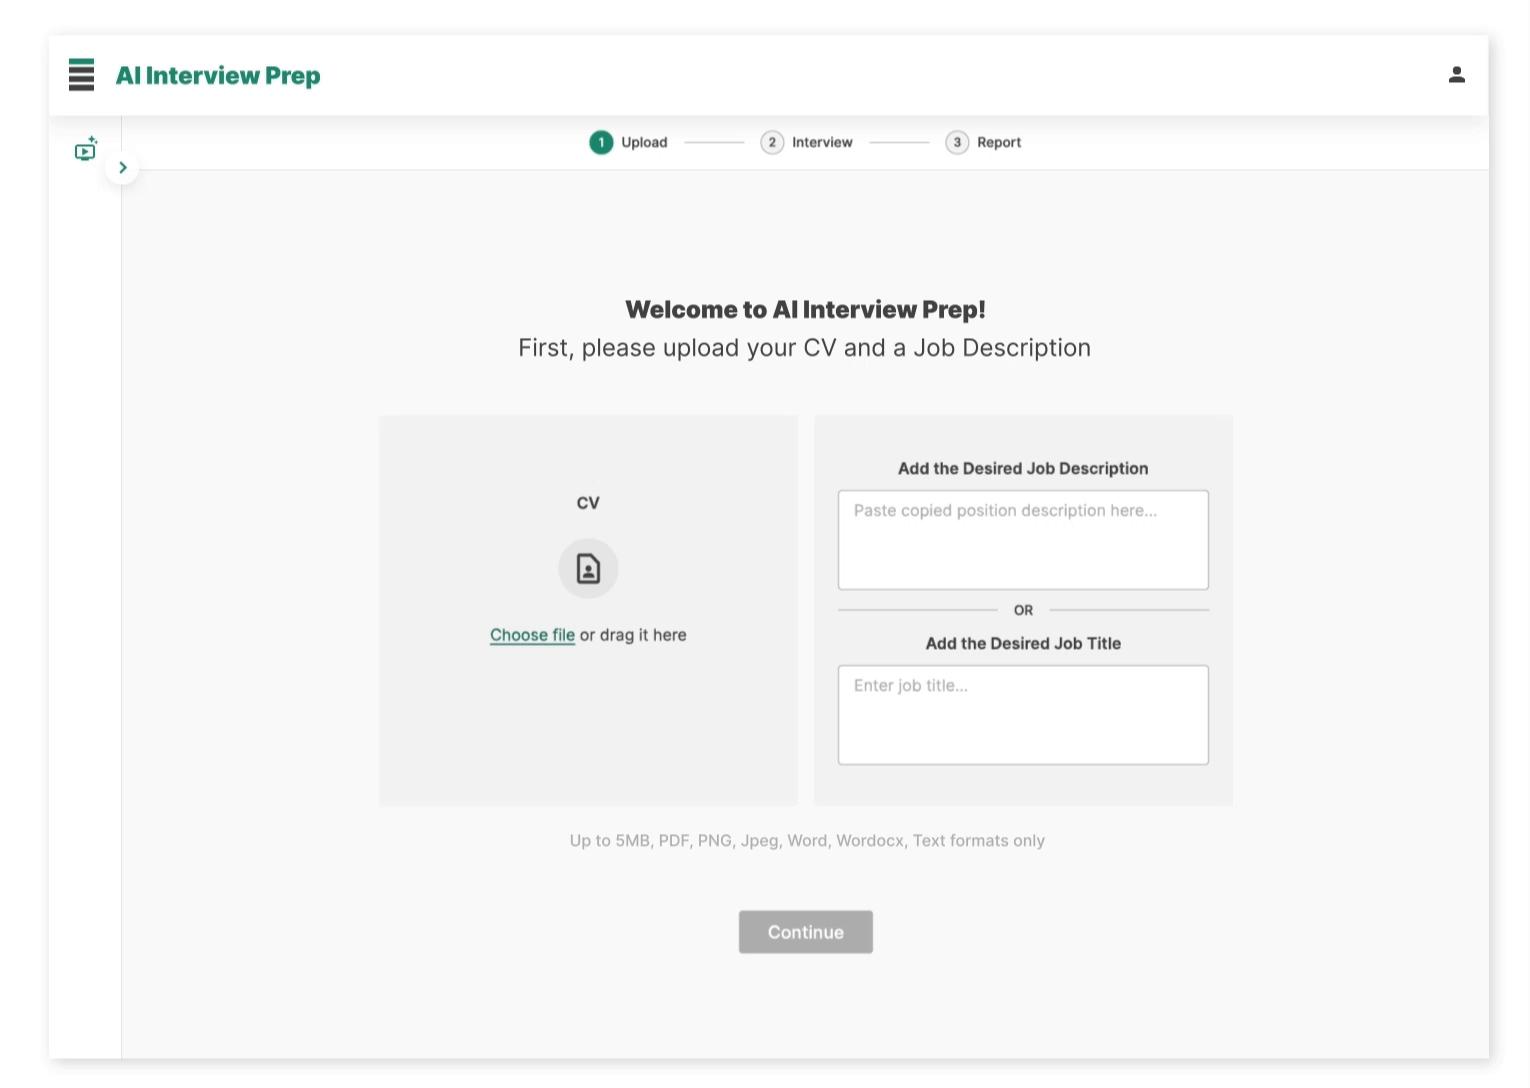Click the supported file formats hint text

(x=807, y=841)
